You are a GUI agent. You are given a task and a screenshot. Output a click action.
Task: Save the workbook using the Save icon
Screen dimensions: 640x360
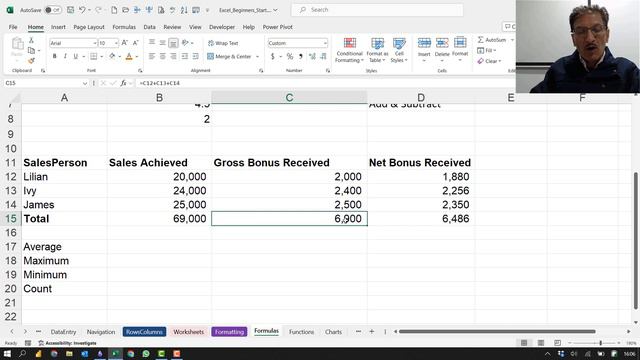click(70, 10)
